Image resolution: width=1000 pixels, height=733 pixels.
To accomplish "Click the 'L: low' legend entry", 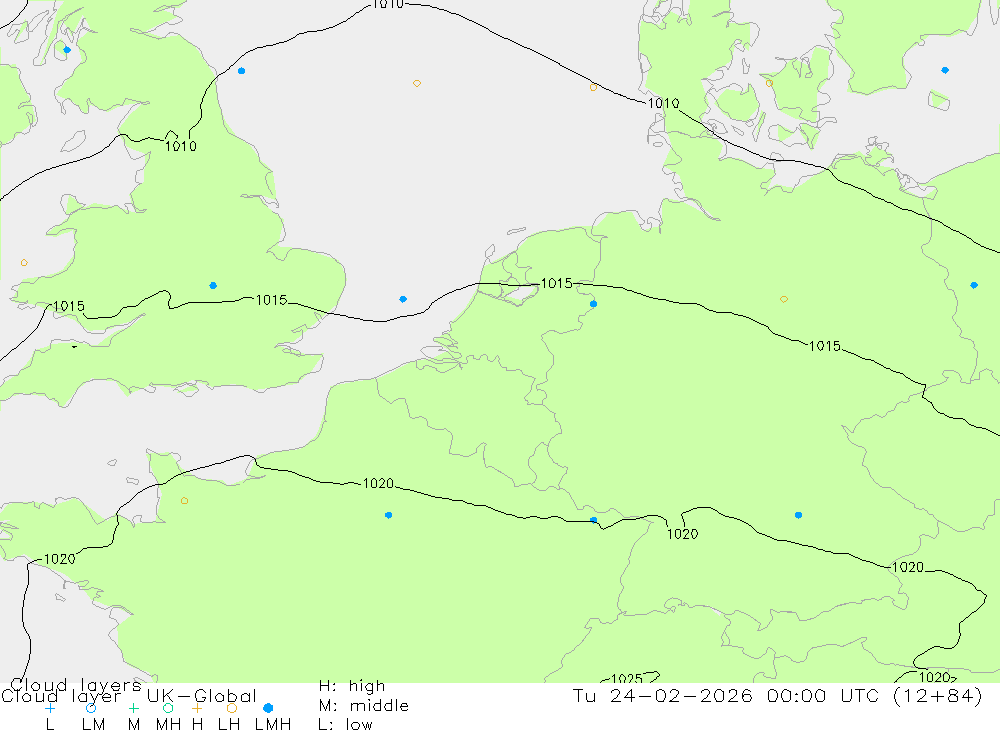I will pyautogui.click(x=345, y=725).
